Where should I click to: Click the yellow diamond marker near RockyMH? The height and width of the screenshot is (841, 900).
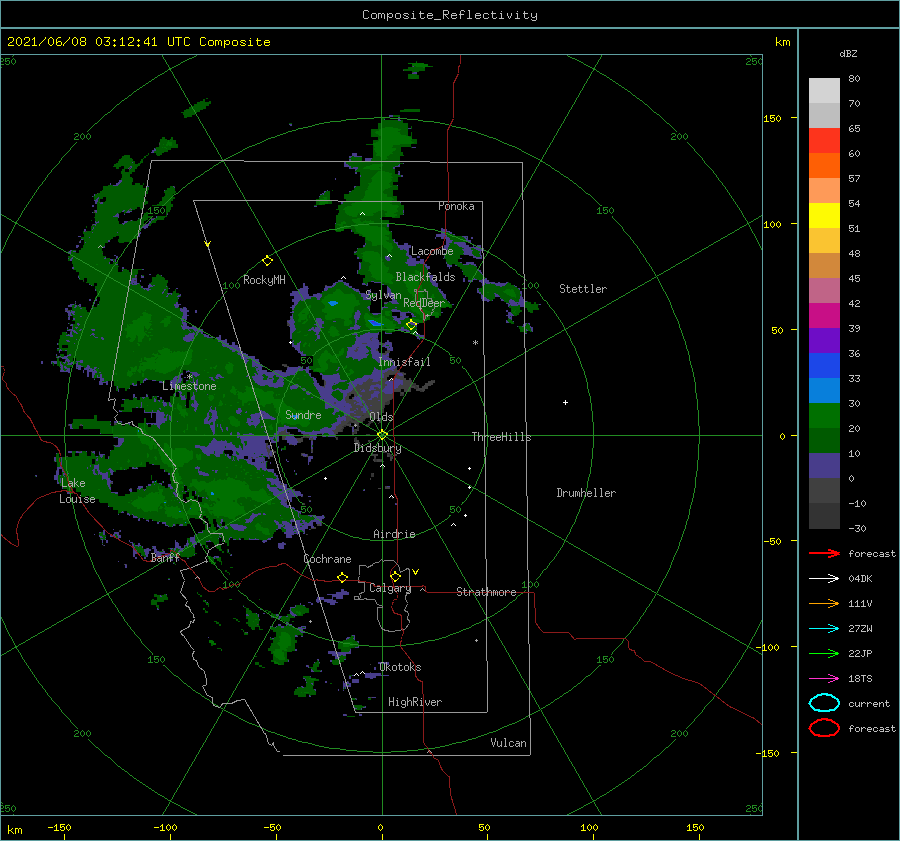click(x=267, y=261)
